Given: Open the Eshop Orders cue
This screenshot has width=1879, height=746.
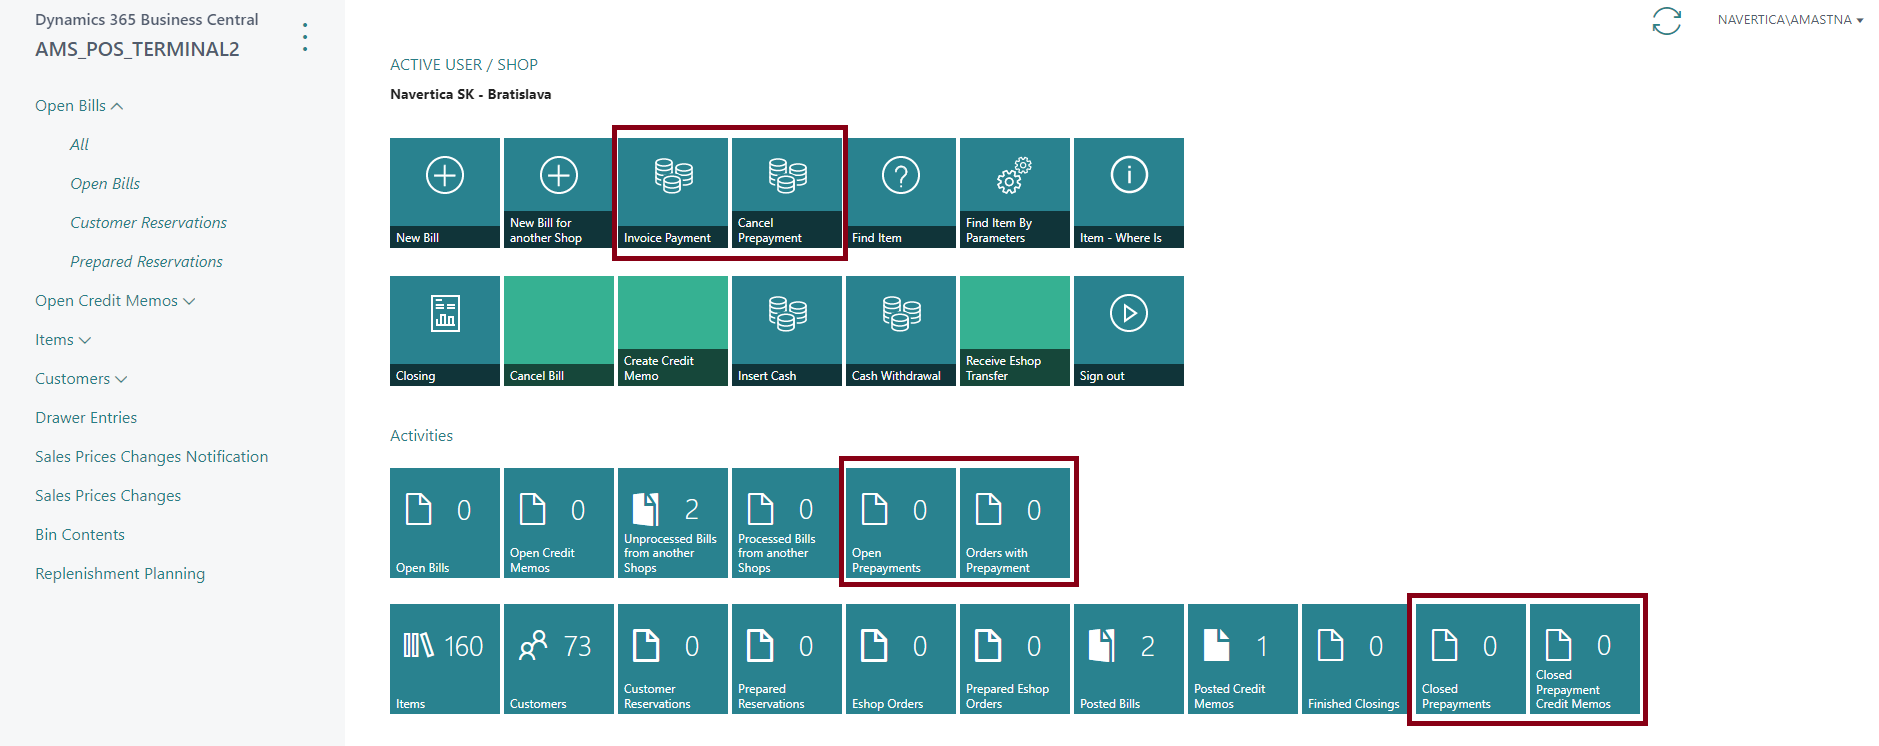Looking at the screenshot, I should coord(901,659).
